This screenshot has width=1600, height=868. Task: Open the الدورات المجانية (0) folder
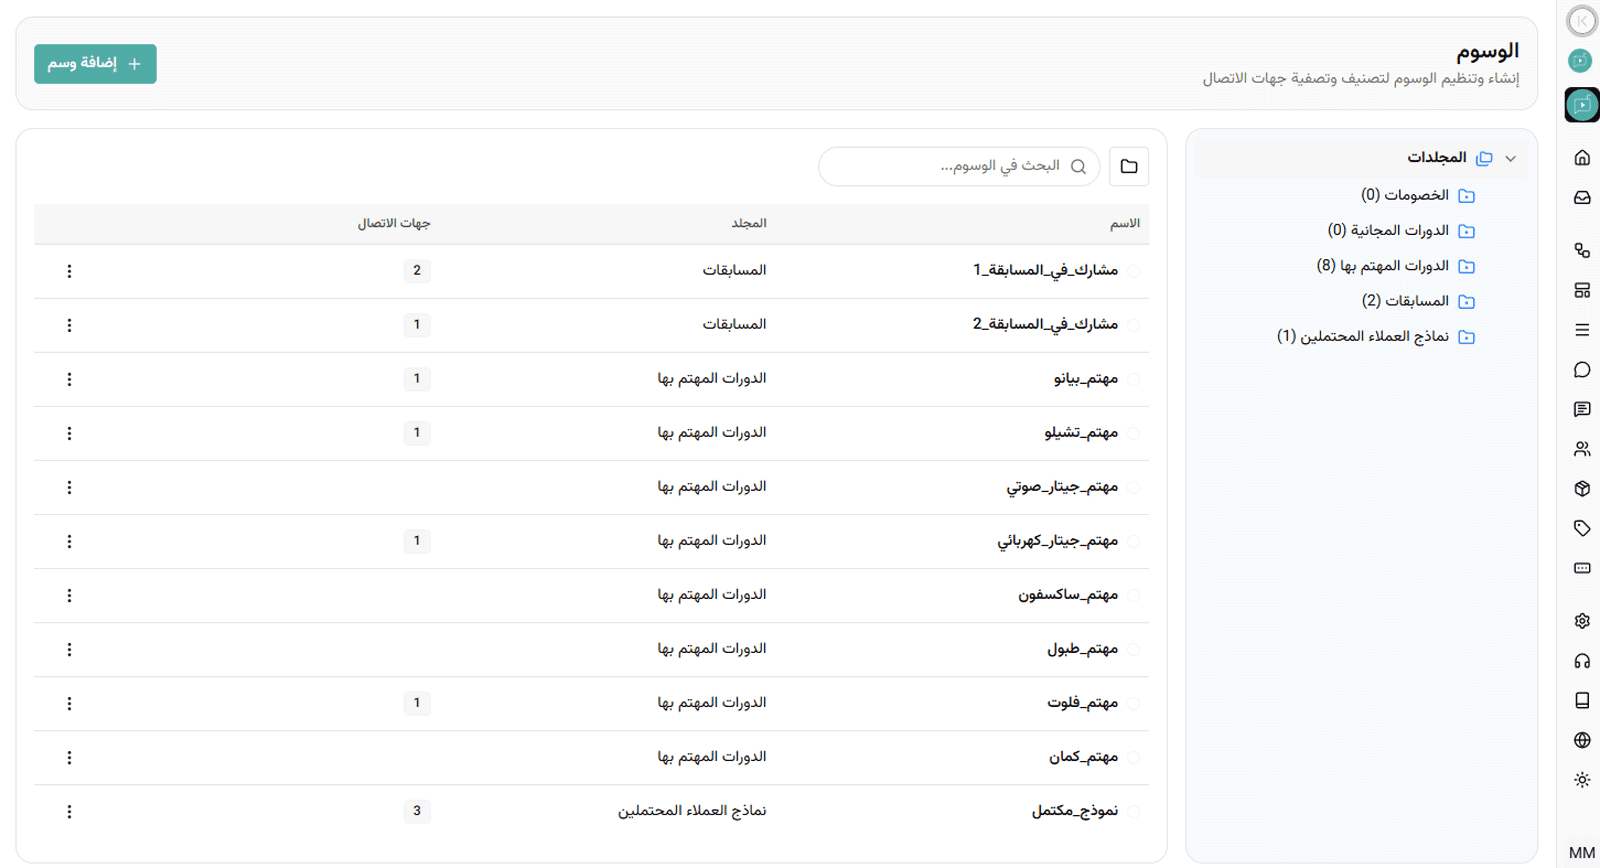click(1401, 230)
